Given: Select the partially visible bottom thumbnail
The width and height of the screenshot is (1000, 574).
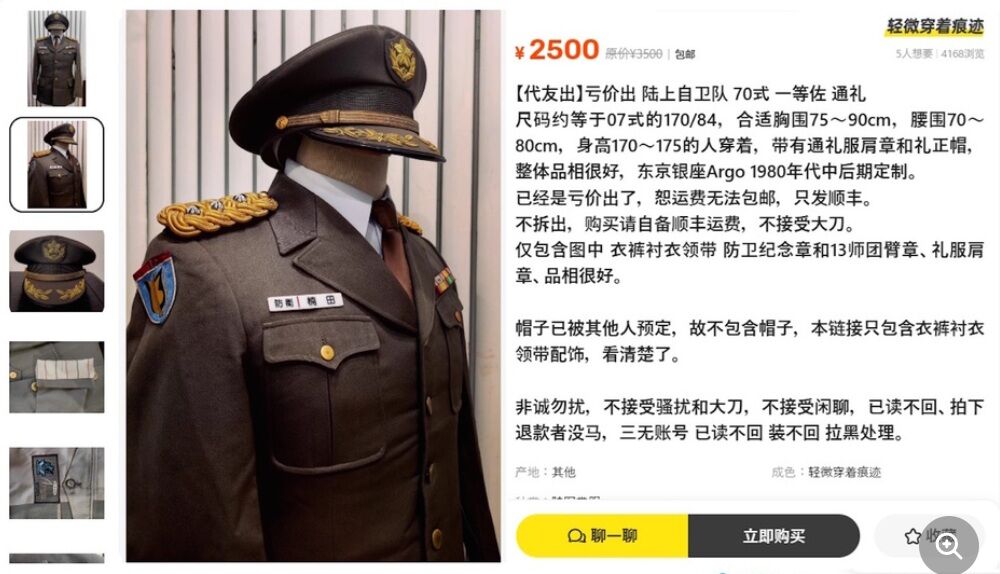Looking at the screenshot, I should click(57, 558).
